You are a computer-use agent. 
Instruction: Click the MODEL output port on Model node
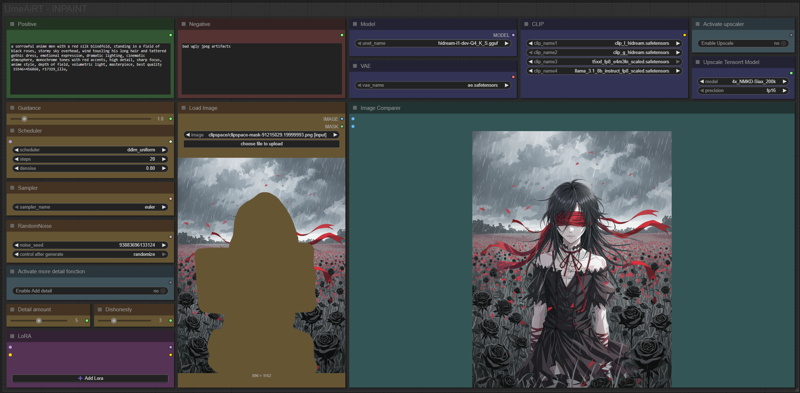pyautogui.click(x=513, y=35)
